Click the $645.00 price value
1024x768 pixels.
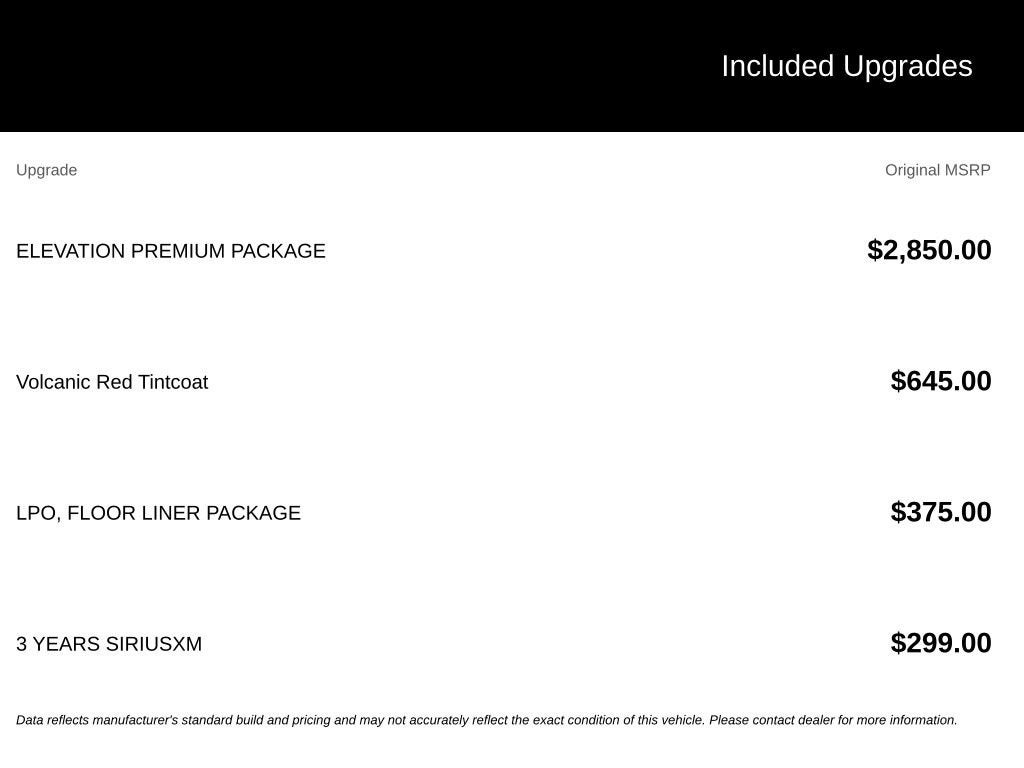(940, 381)
